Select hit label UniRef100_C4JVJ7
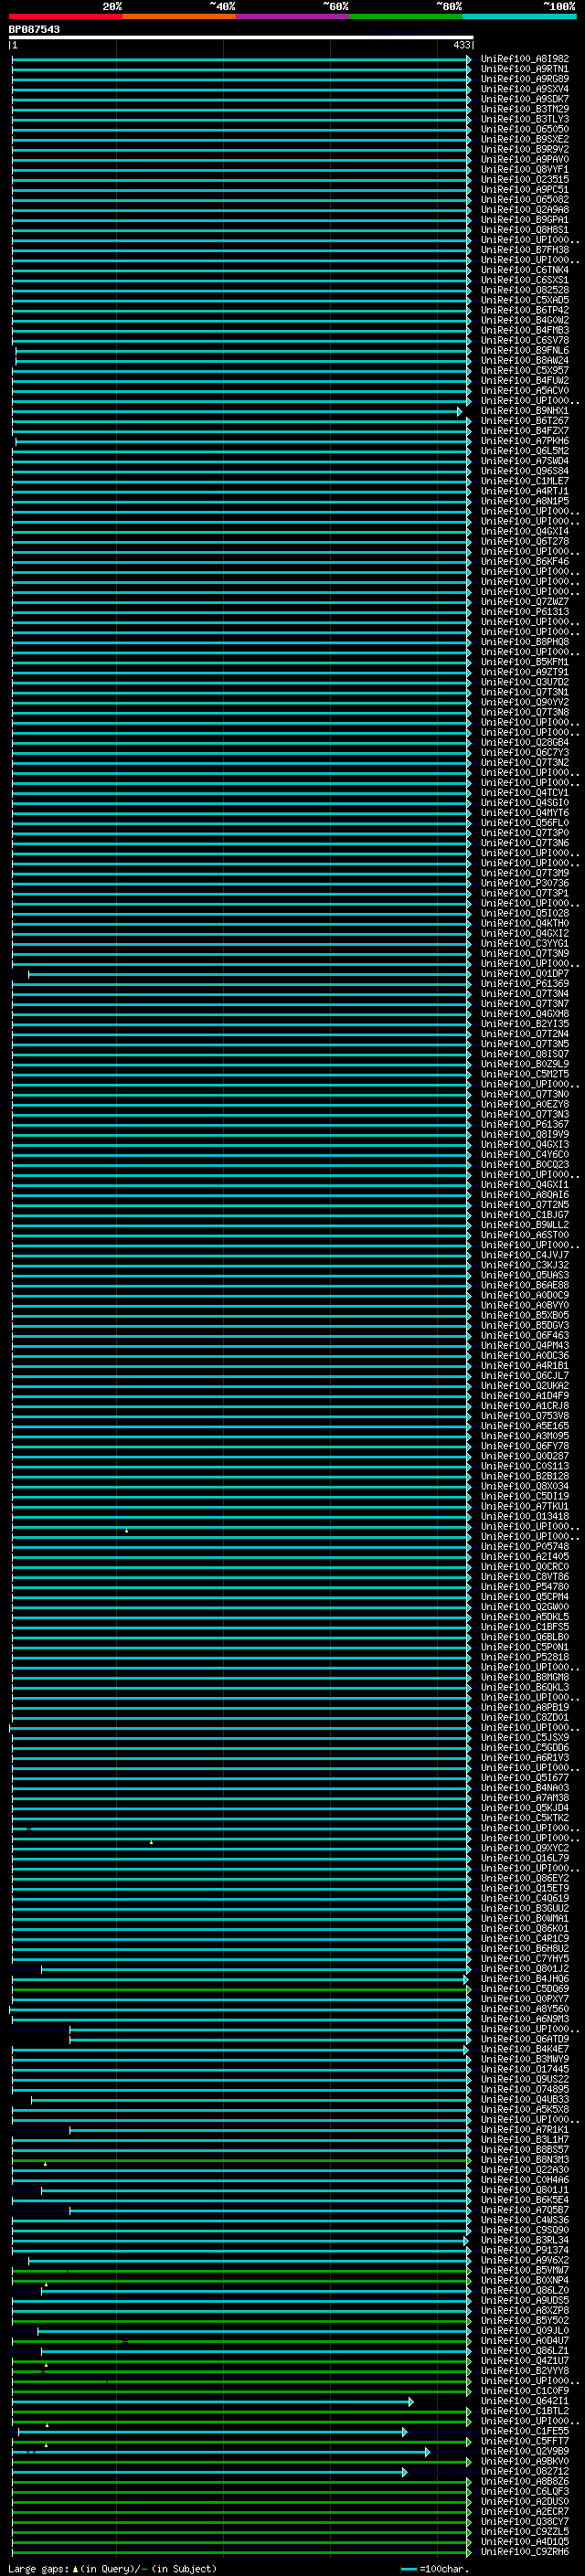This screenshot has width=585, height=2576. tap(524, 1255)
